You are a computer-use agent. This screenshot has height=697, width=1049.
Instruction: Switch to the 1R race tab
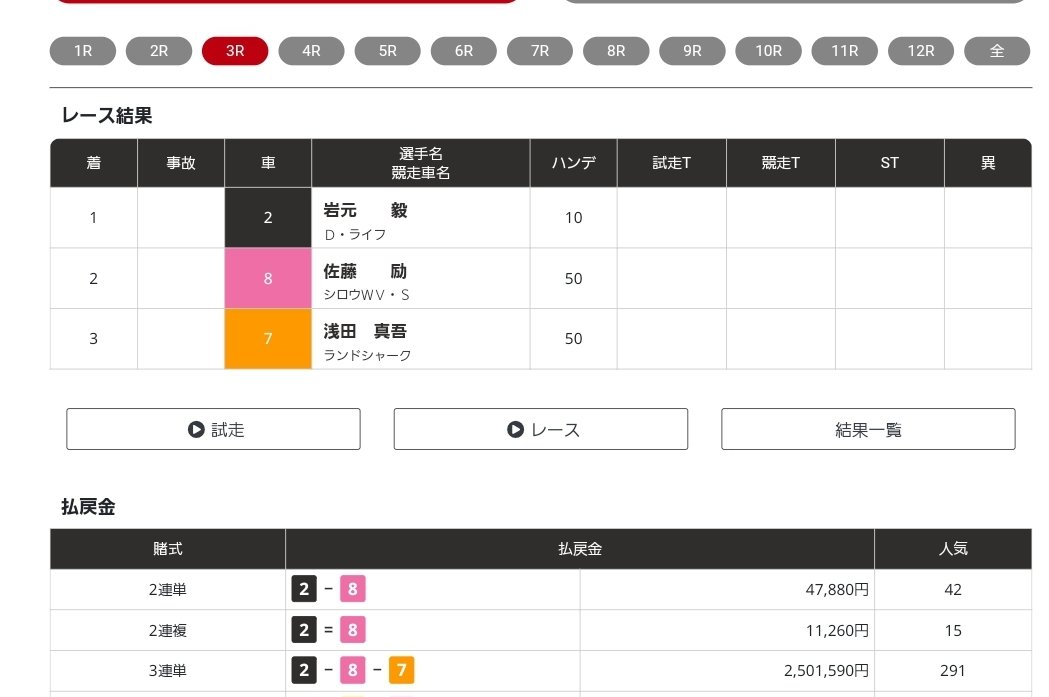tap(83, 51)
